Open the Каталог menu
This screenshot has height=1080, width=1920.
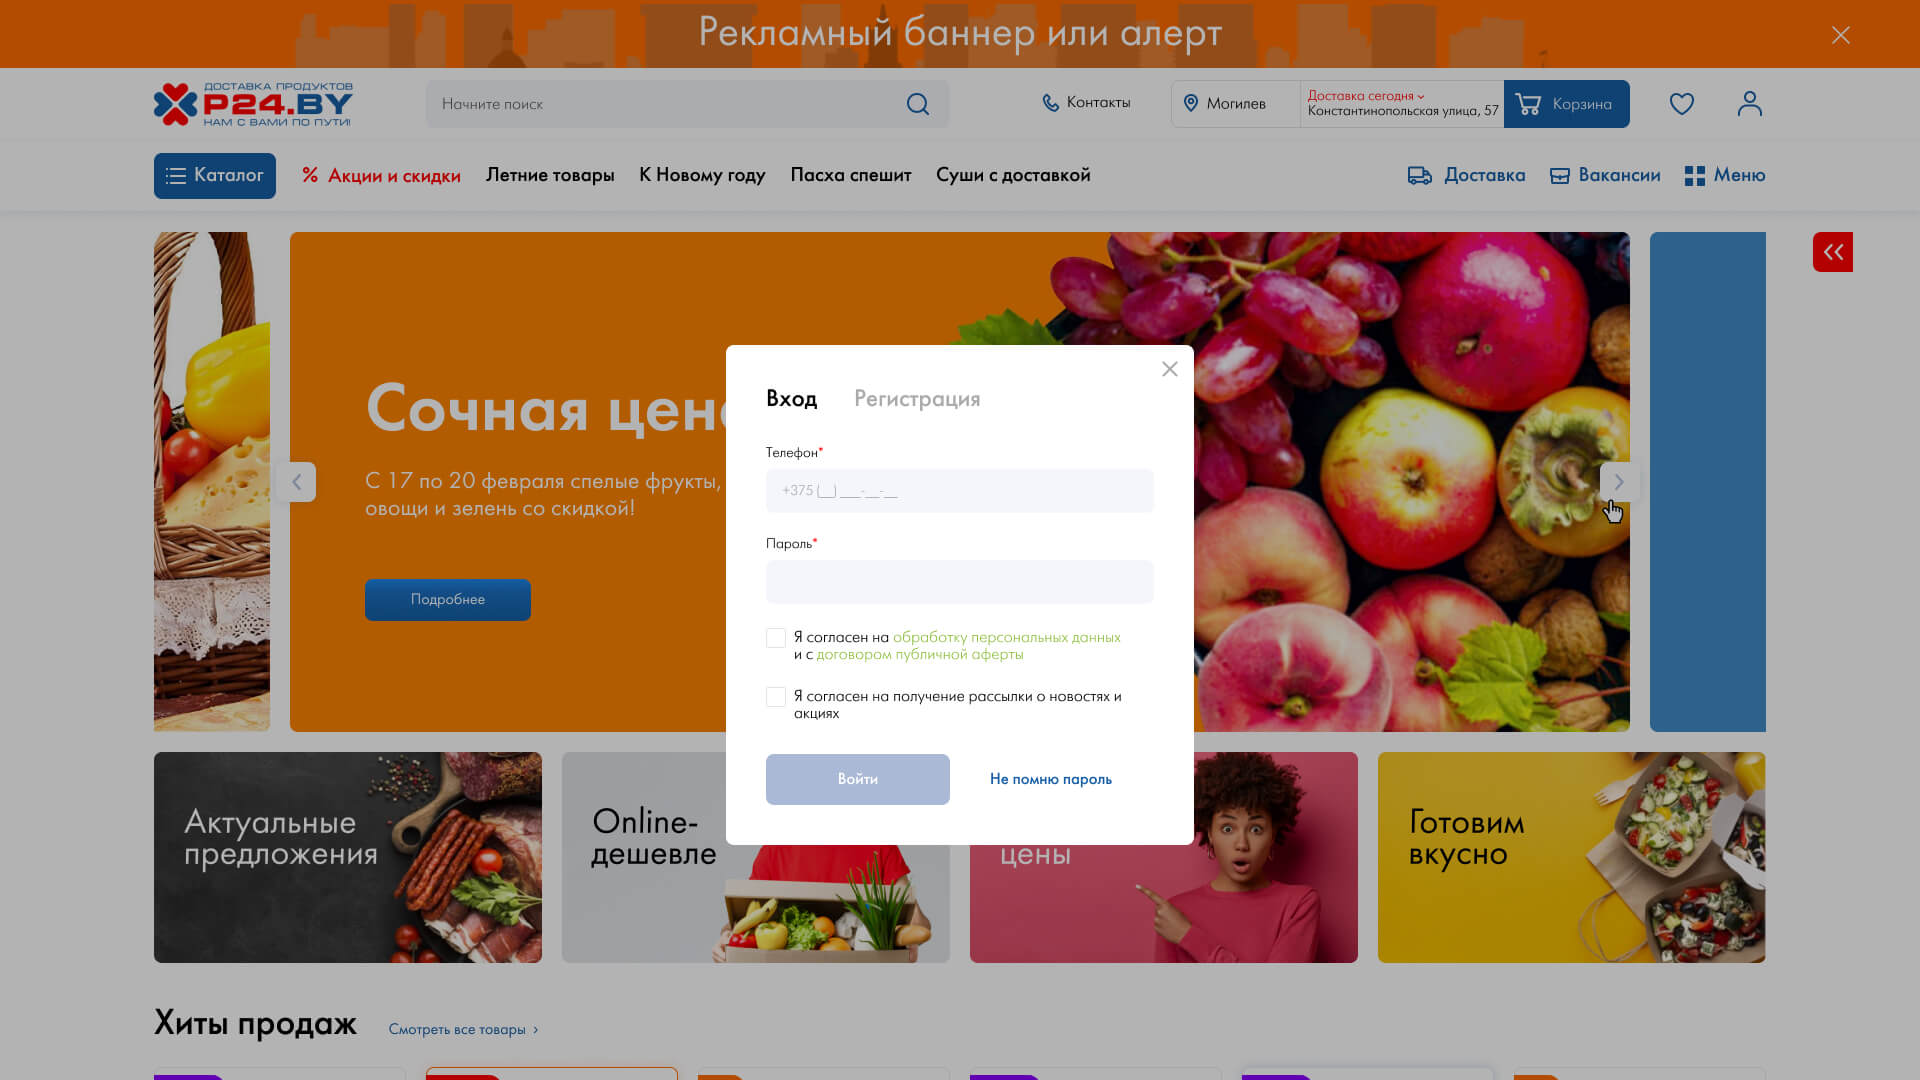(215, 176)
